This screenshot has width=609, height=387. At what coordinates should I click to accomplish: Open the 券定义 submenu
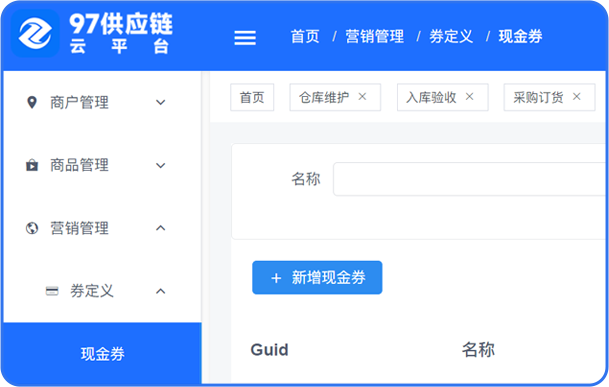[103, 291]
